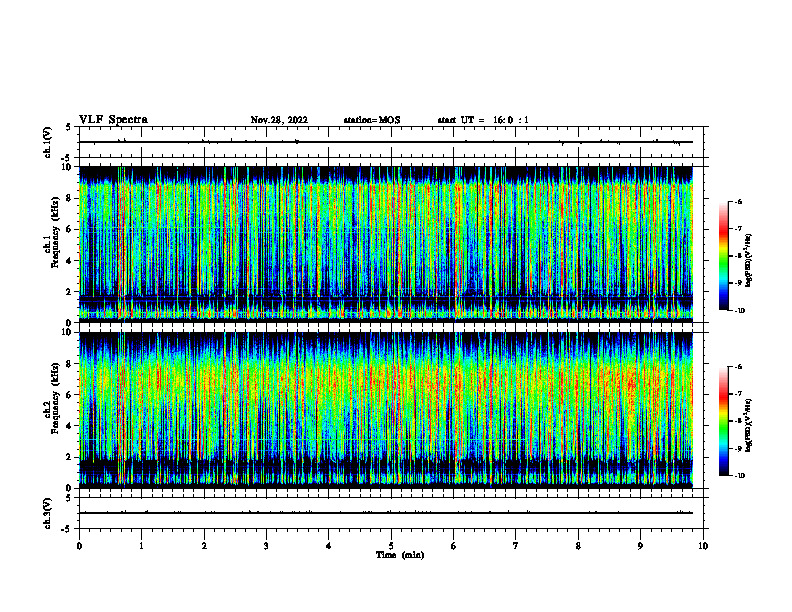Click the log(PSD) units label of ch.2 color bar
This screenshot has height=612, width=792.
pyautogui.click(x=749, y=425)
